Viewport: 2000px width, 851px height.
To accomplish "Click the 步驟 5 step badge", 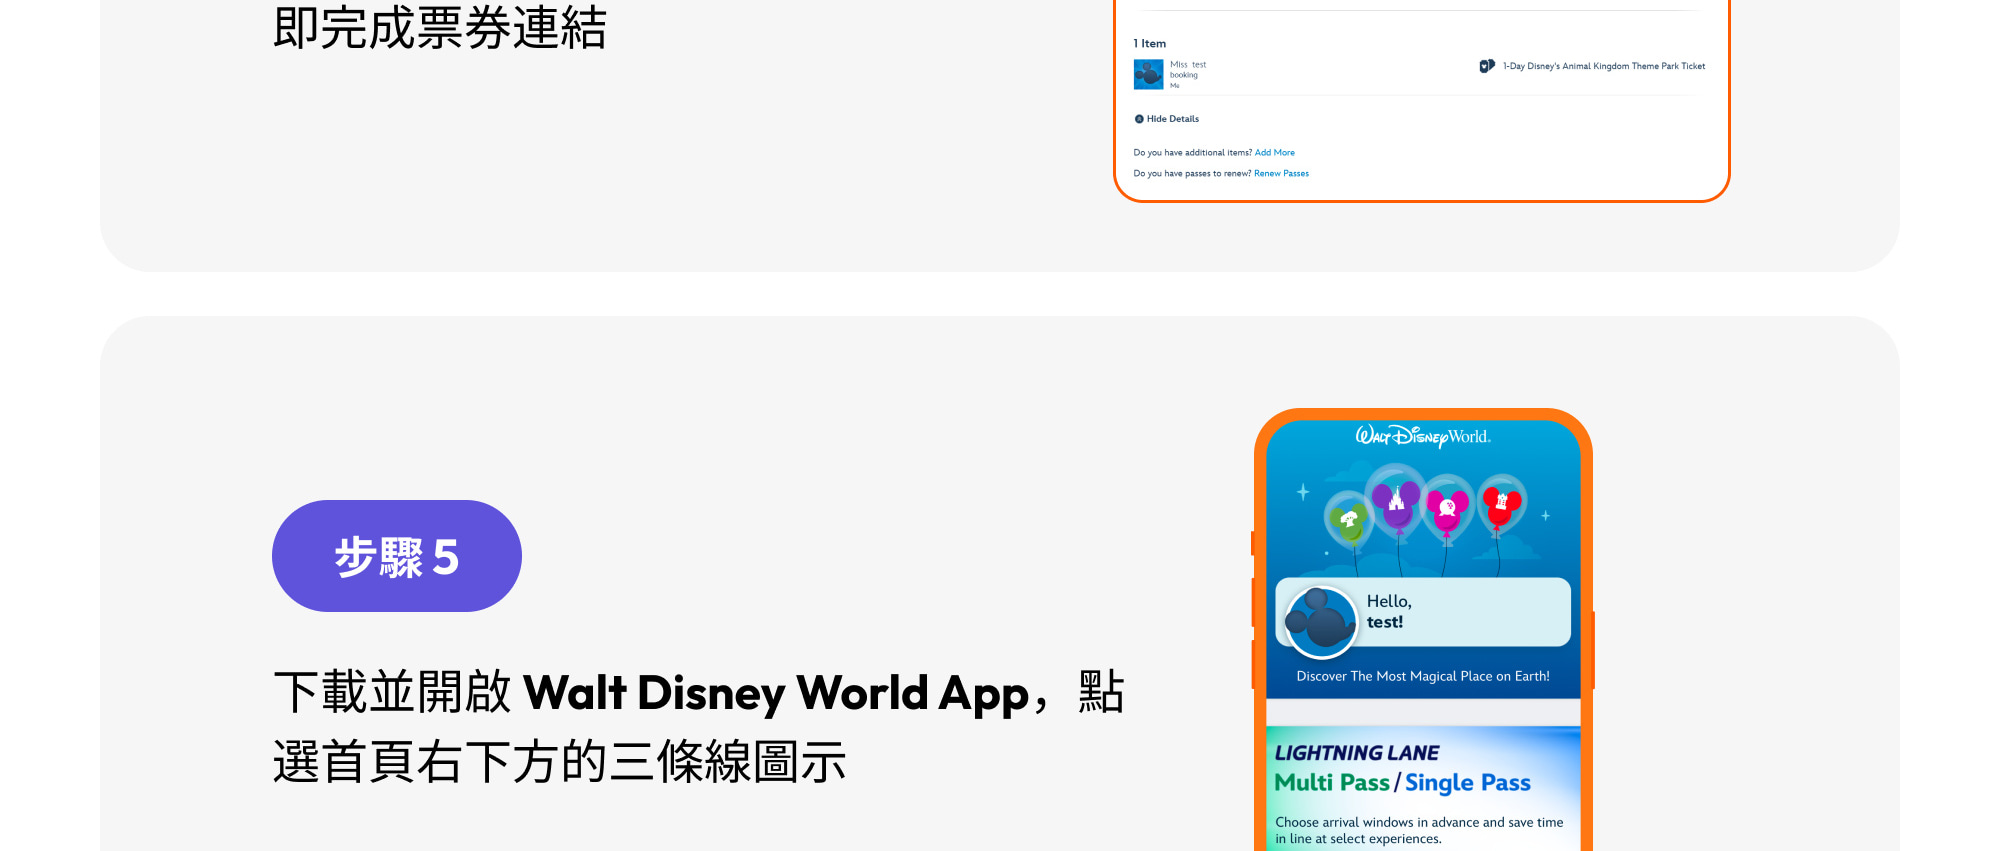I will click(x=397, y=556).
